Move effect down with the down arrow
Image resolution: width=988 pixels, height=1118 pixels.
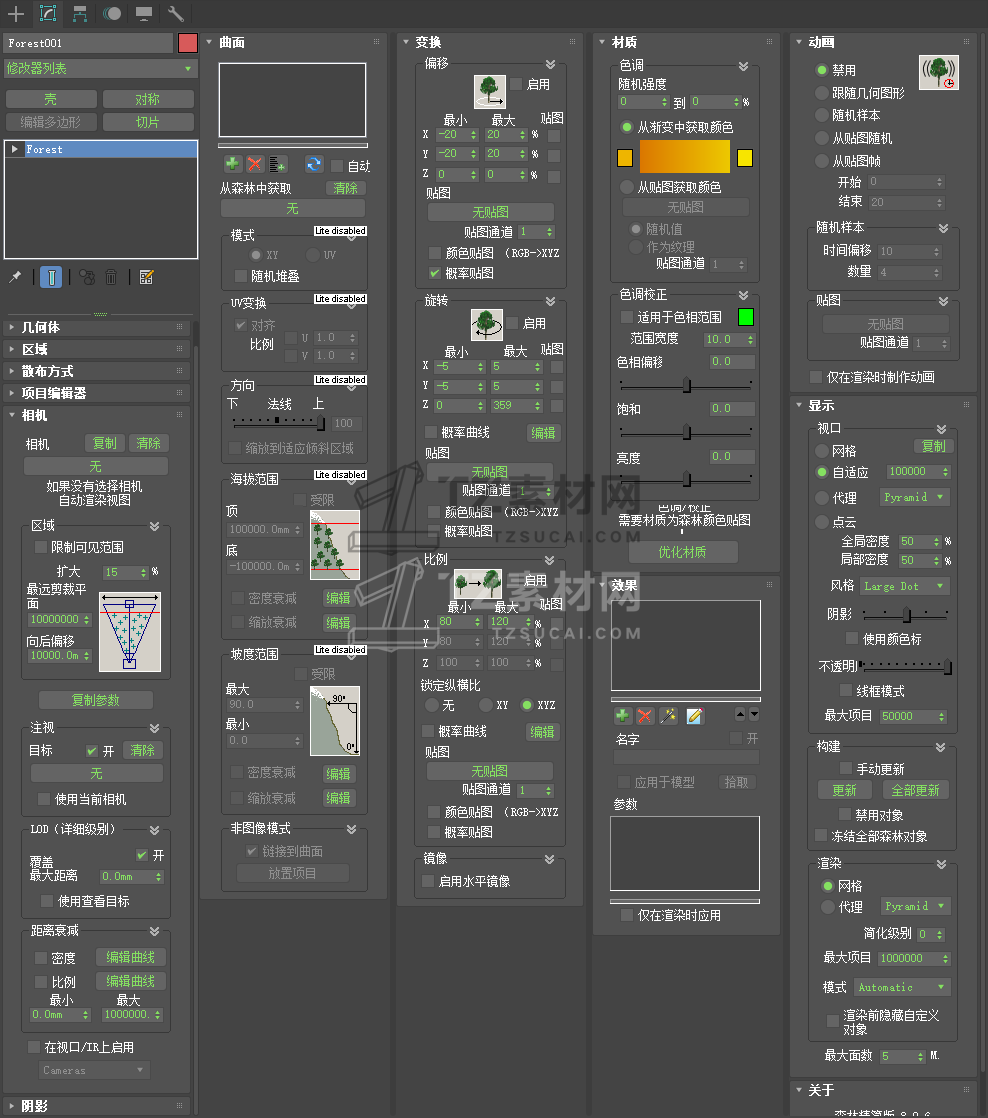[x=753, y=714]
